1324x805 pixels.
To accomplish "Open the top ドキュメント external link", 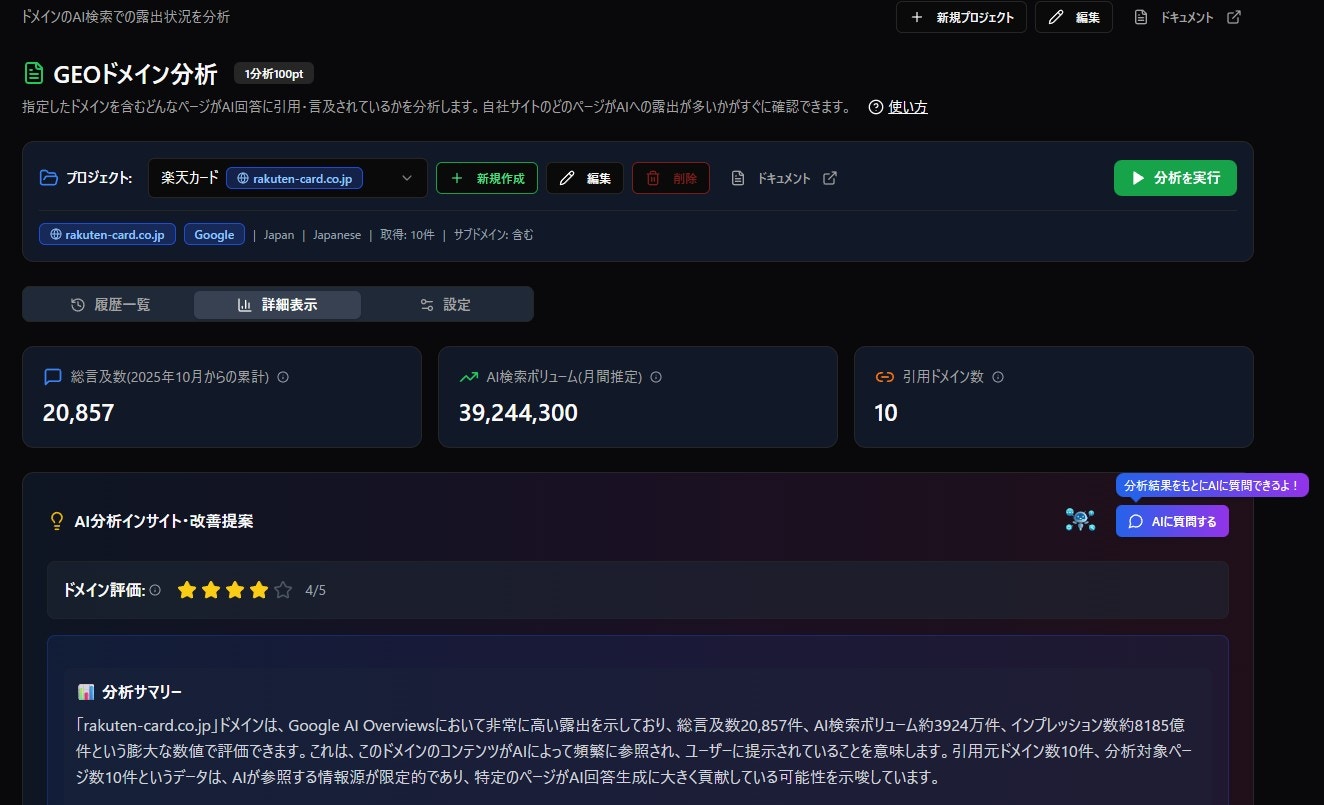I will [1187, 17].
